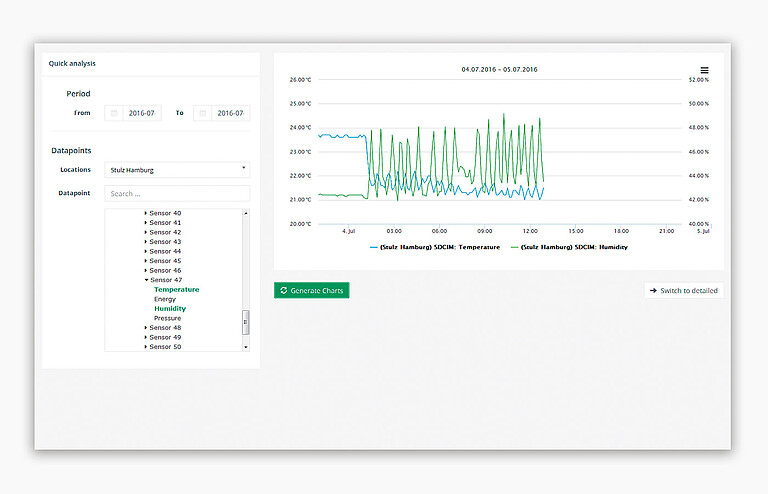Screen dimensions: 768x494
Task: Expand Sensor 50 tree node
Action: (145, 347)
